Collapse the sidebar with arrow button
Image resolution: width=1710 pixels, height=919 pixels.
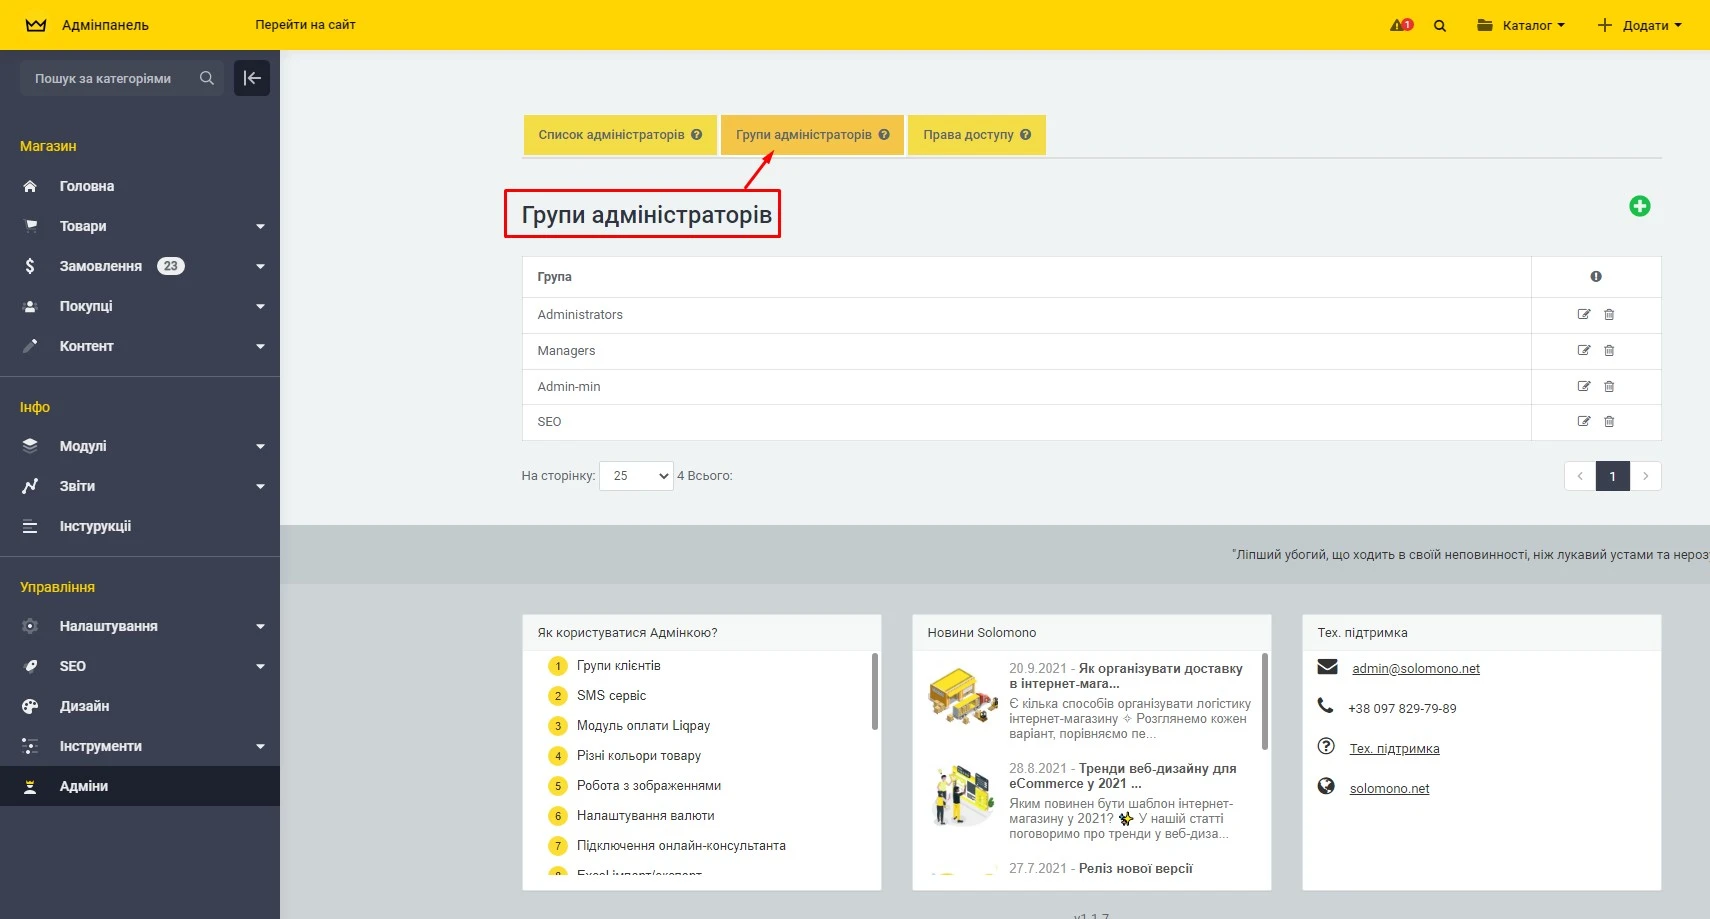252,78
